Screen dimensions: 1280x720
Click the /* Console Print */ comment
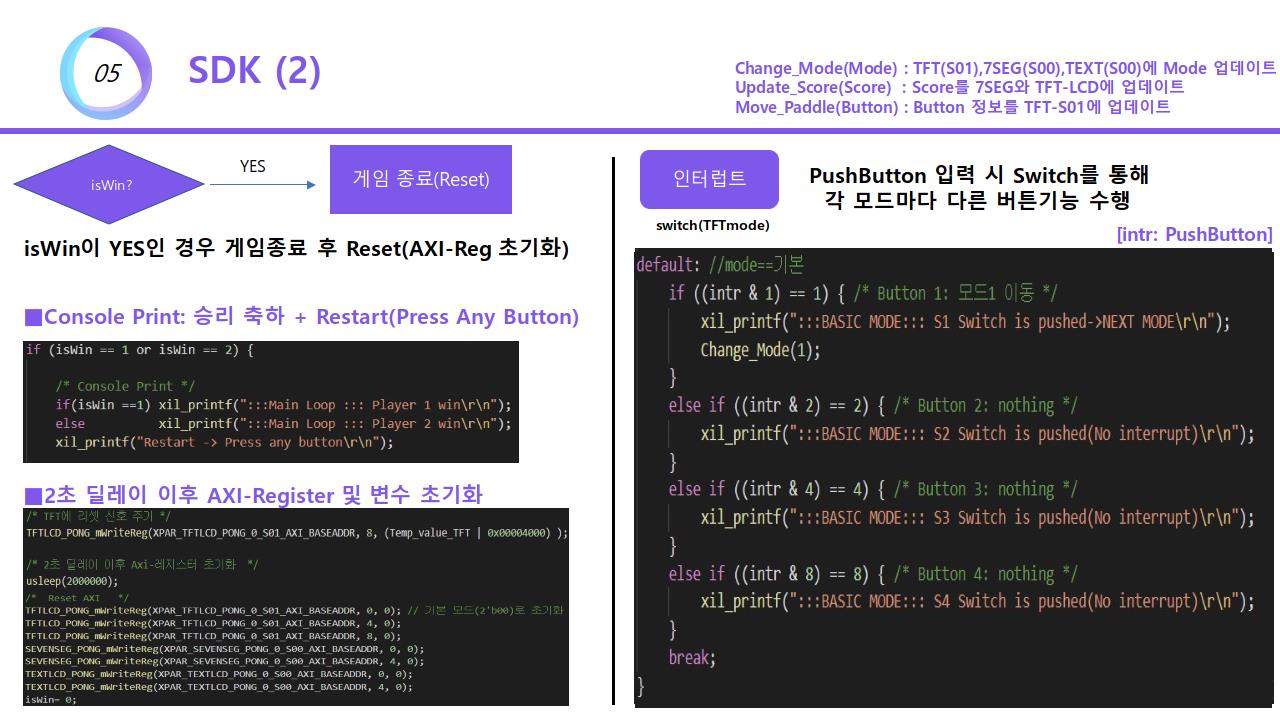tap(126, 386)
